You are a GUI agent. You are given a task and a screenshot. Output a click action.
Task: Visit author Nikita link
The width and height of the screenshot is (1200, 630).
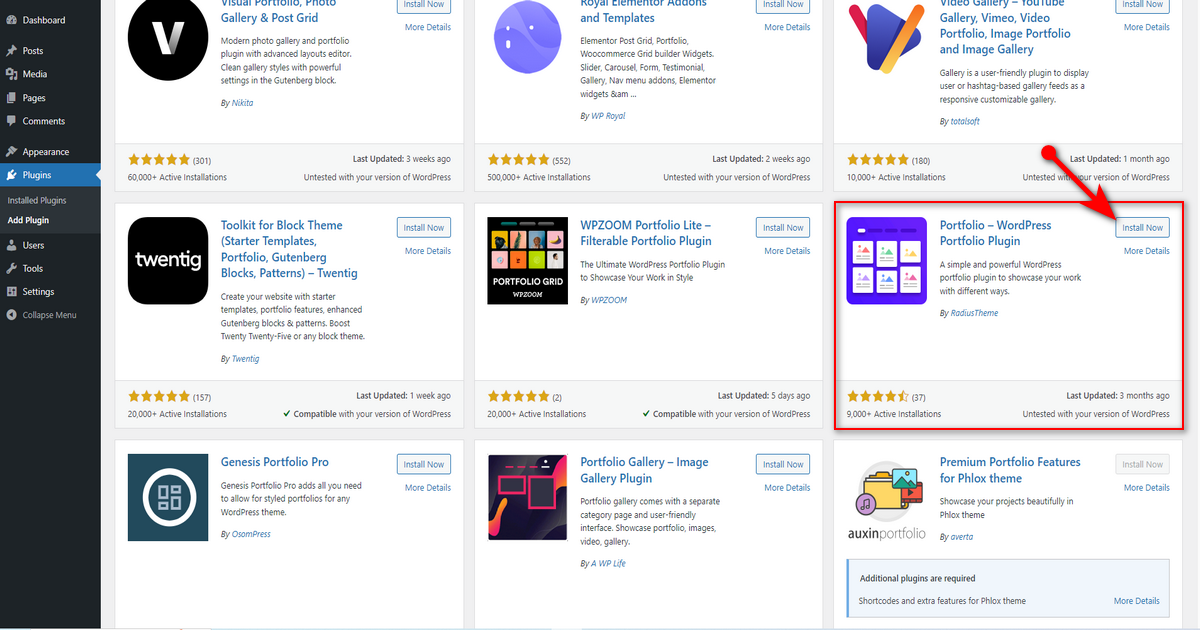[242, 103]
